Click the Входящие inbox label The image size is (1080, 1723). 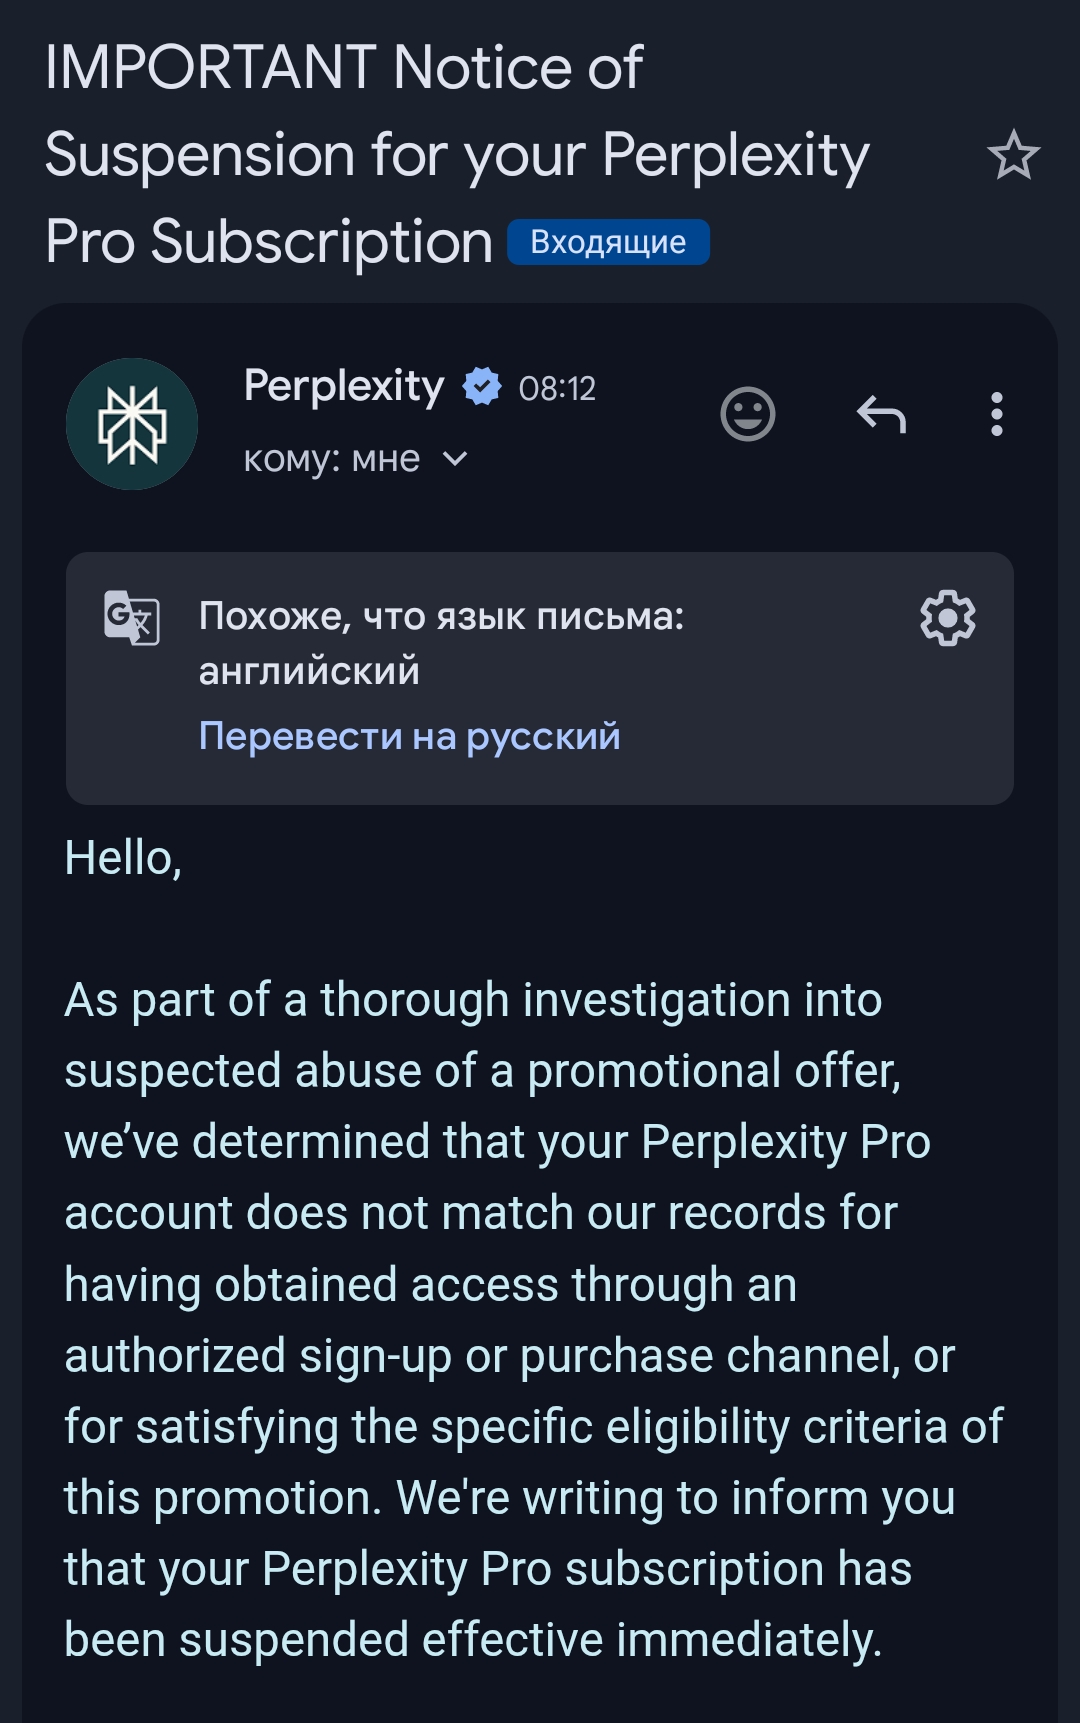click(608, 243)
